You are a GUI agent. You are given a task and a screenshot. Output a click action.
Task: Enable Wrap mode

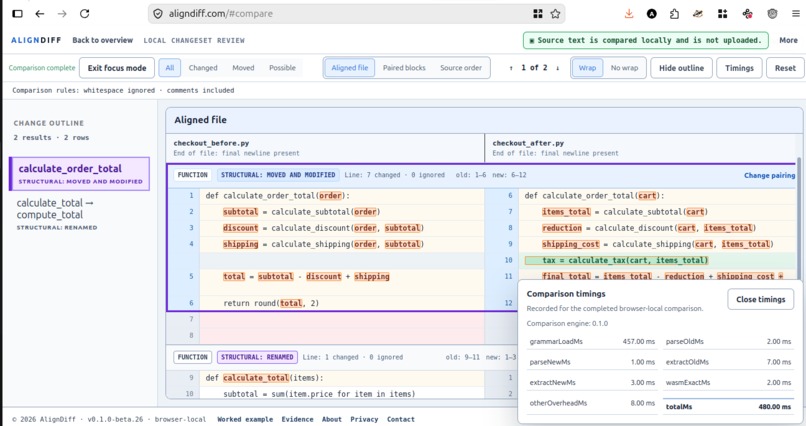coord(587,68)
